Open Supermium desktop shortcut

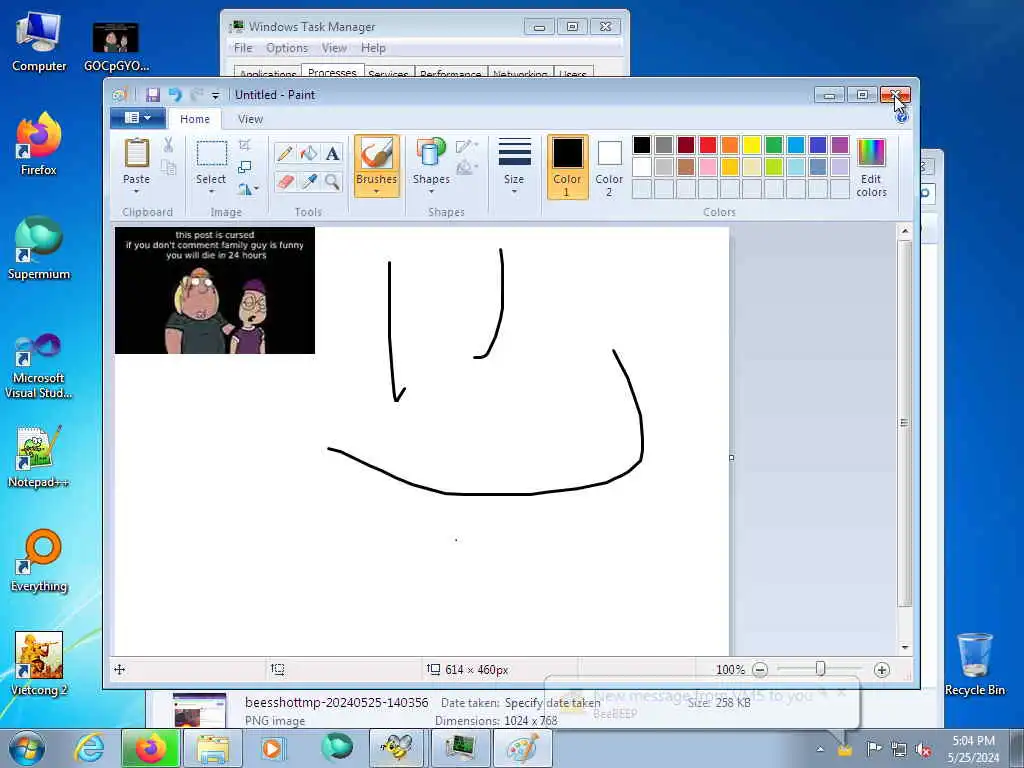tap(39, 248)
